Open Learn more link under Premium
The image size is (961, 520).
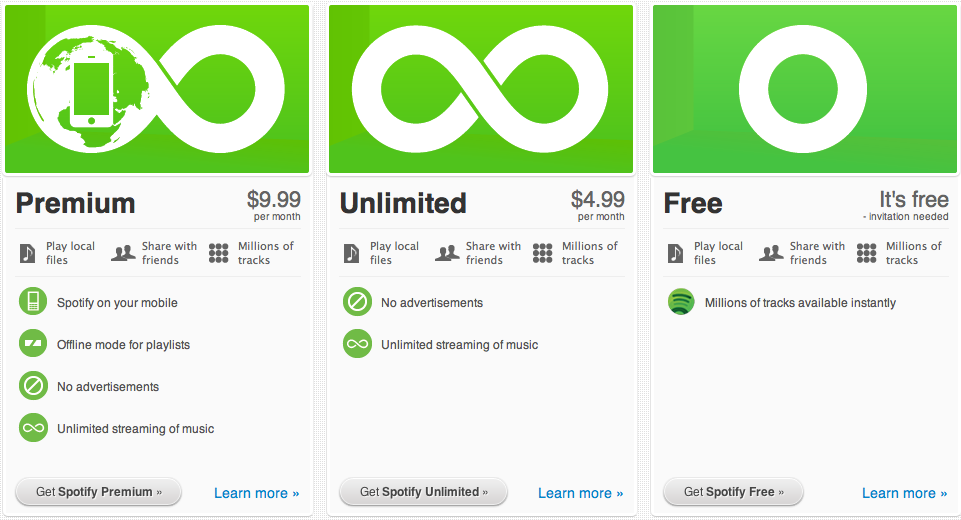[257, 493]
